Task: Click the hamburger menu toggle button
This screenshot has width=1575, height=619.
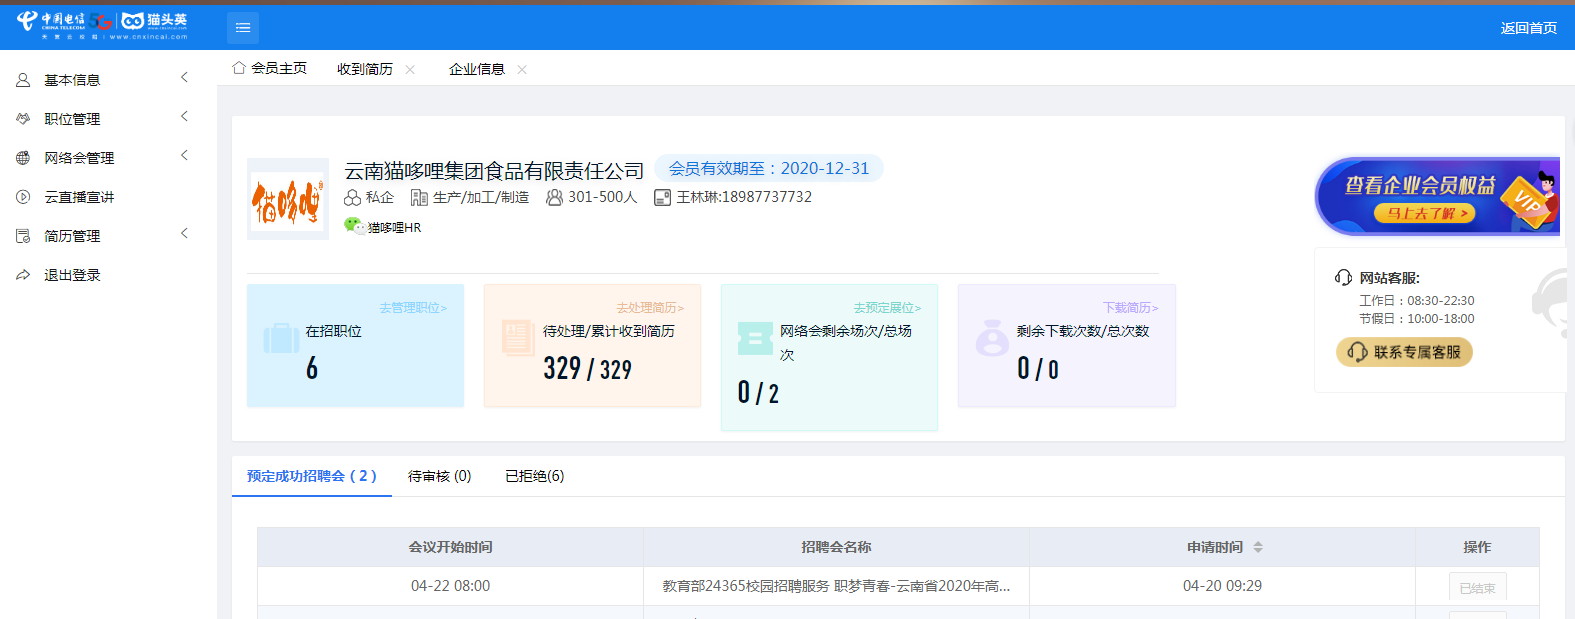Action: point(243,28)
